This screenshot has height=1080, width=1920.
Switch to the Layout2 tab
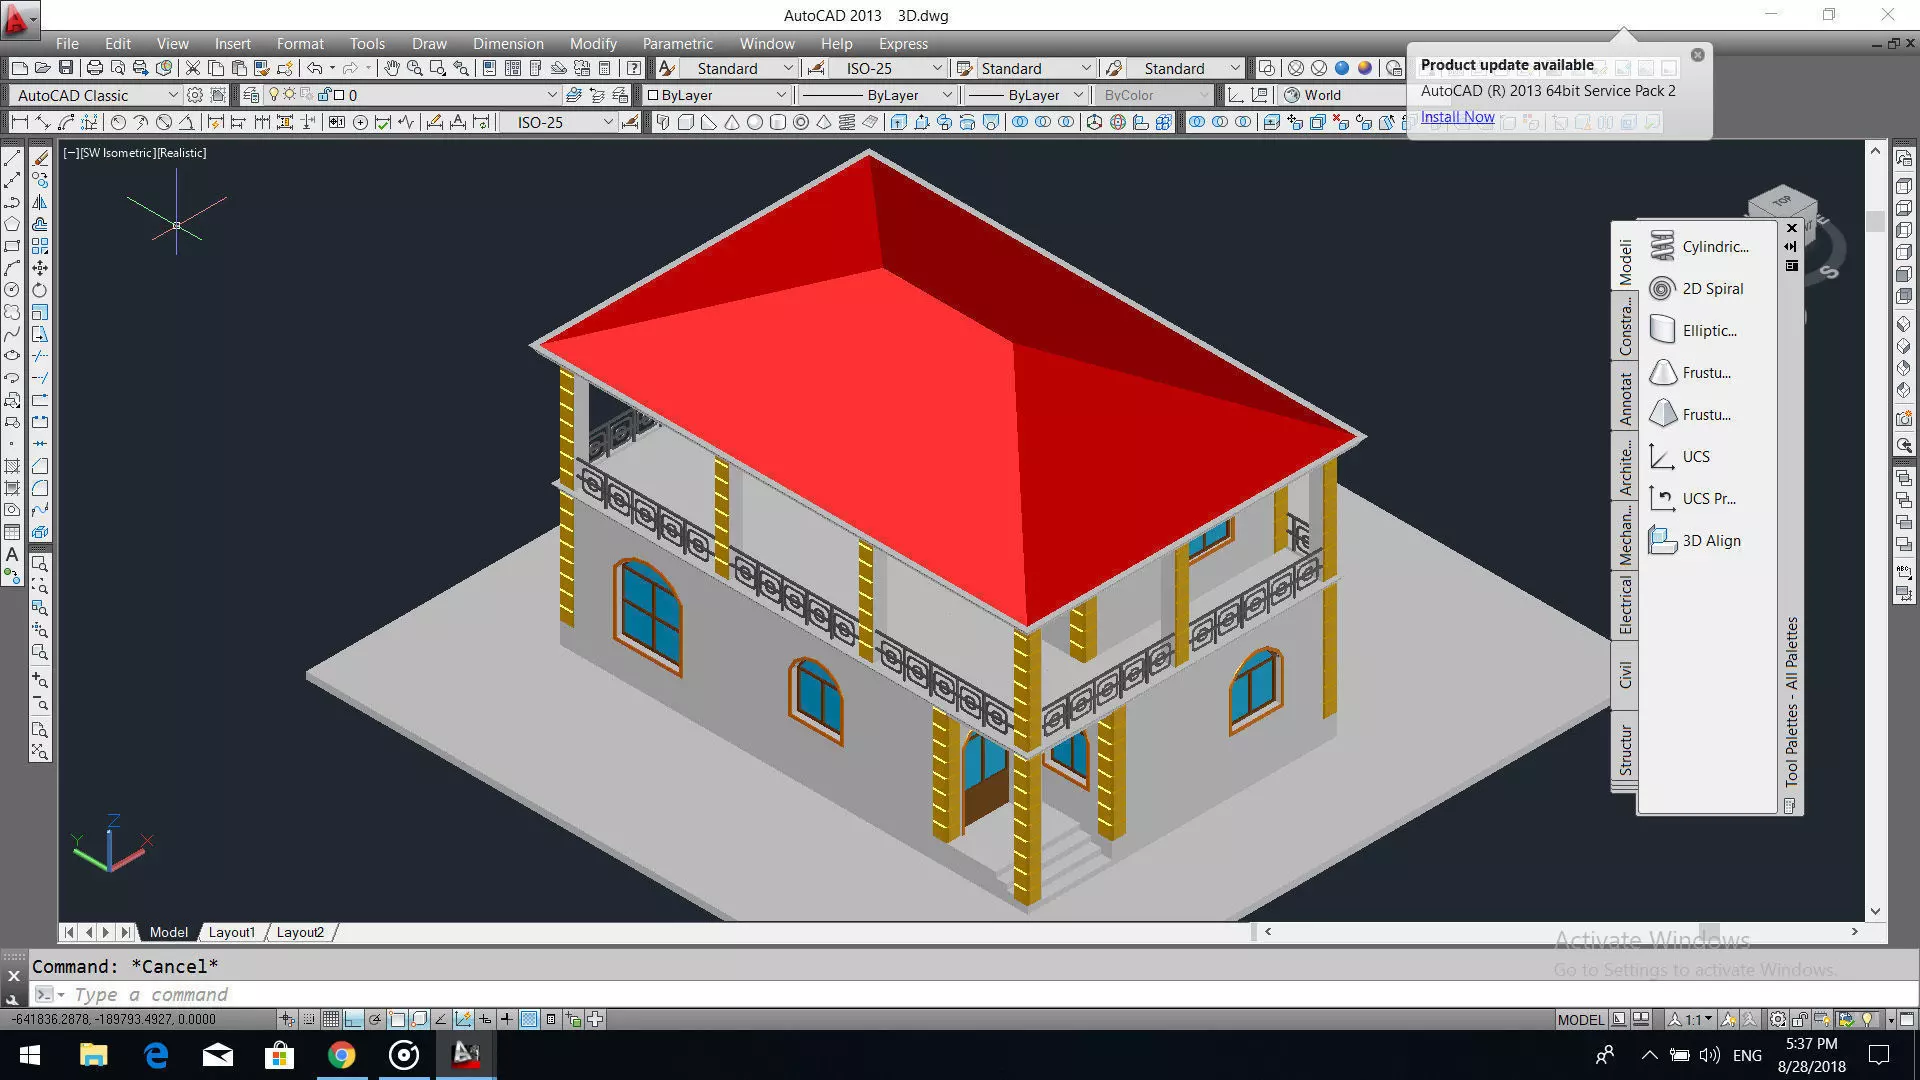coord(300,932)
